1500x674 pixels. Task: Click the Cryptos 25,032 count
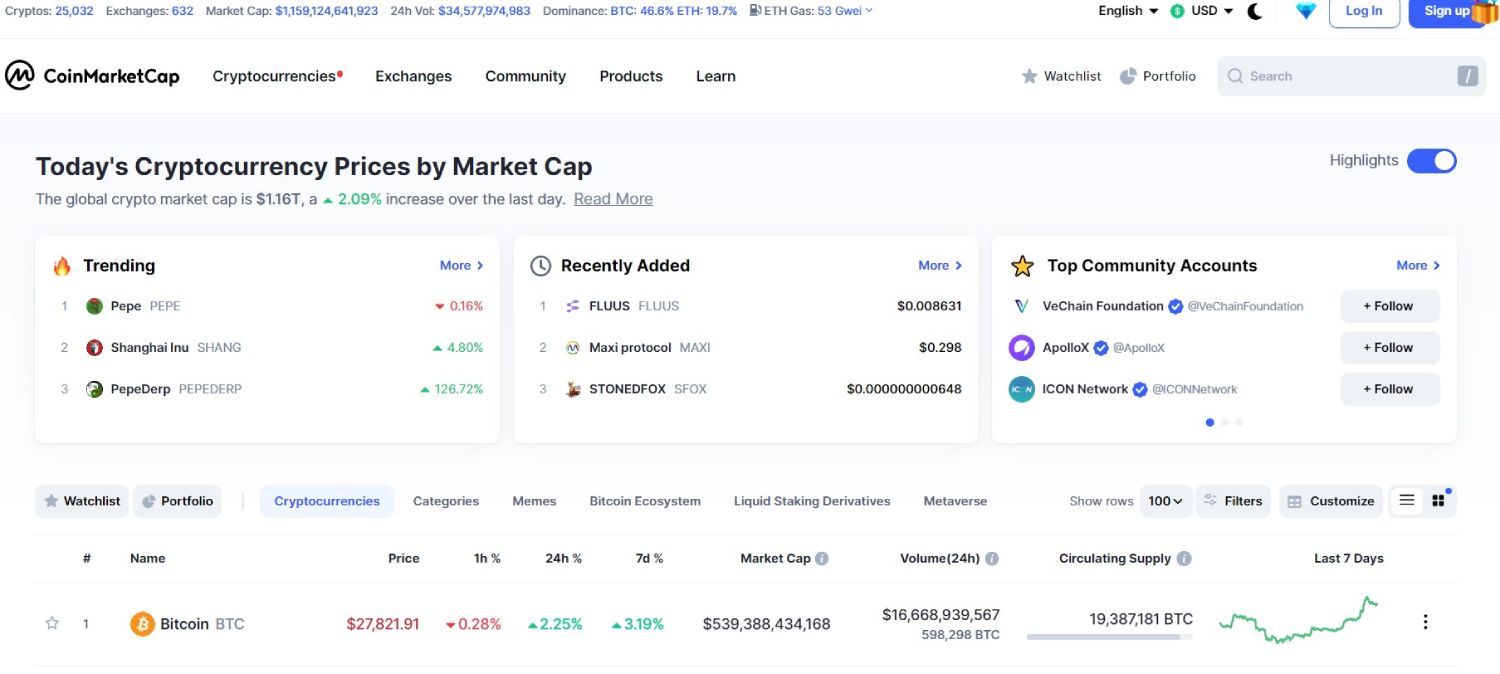74,11
